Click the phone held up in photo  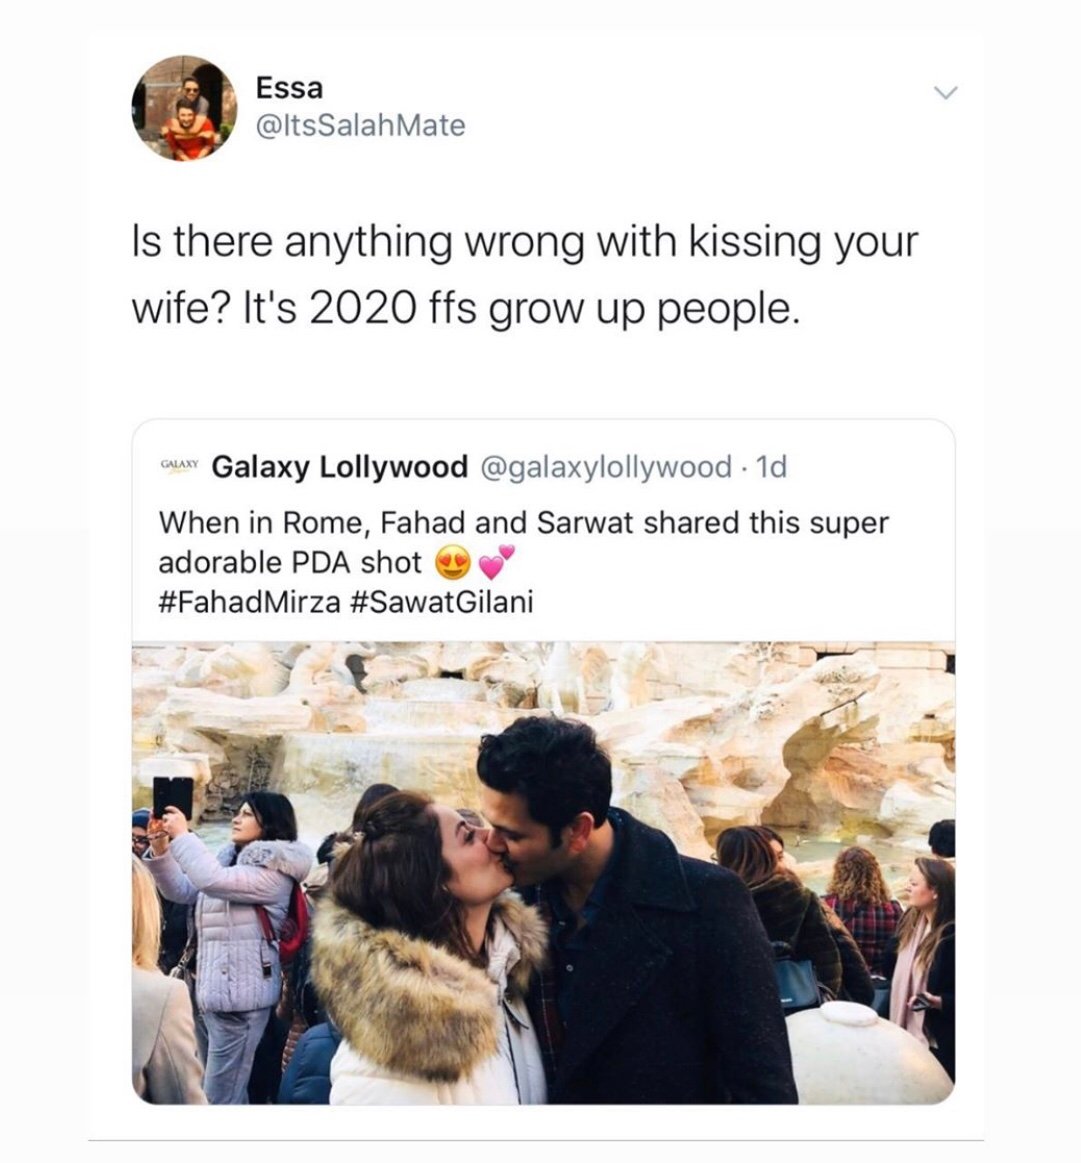[173, 797]
